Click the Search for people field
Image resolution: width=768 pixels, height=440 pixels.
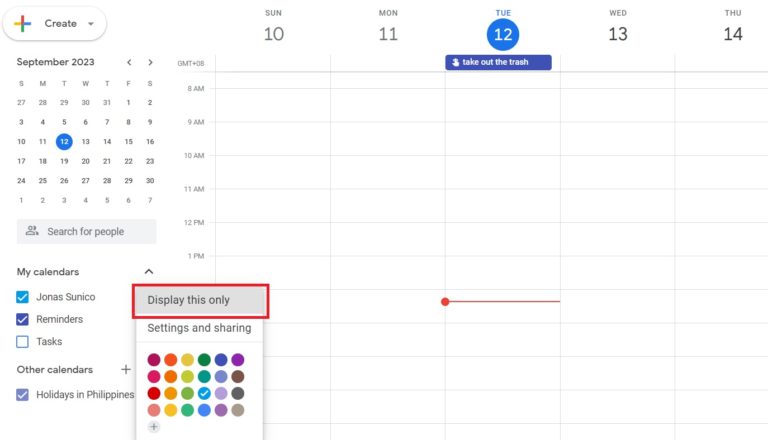point(87,231)
